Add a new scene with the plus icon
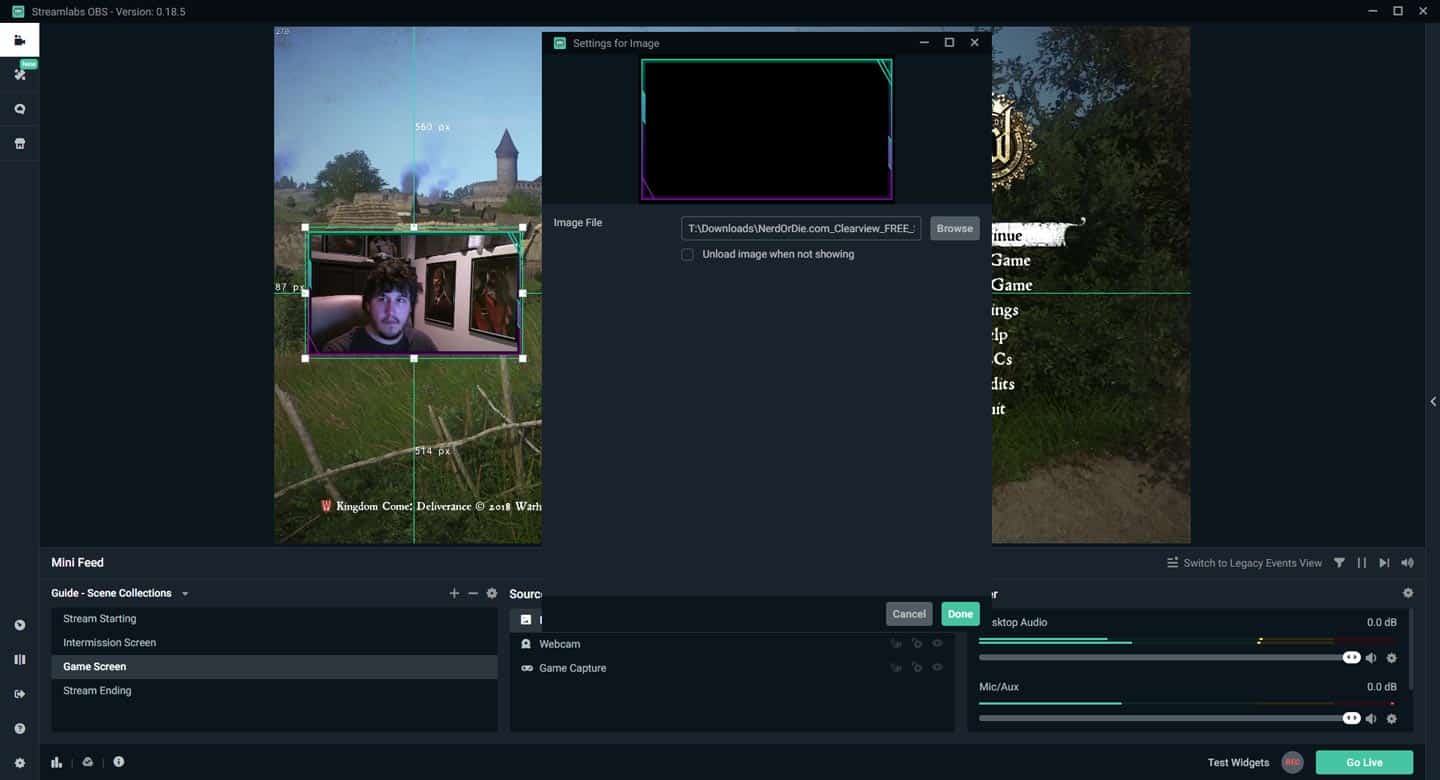1440x780 pixels. pyautogui.click(x=454, y=593)
